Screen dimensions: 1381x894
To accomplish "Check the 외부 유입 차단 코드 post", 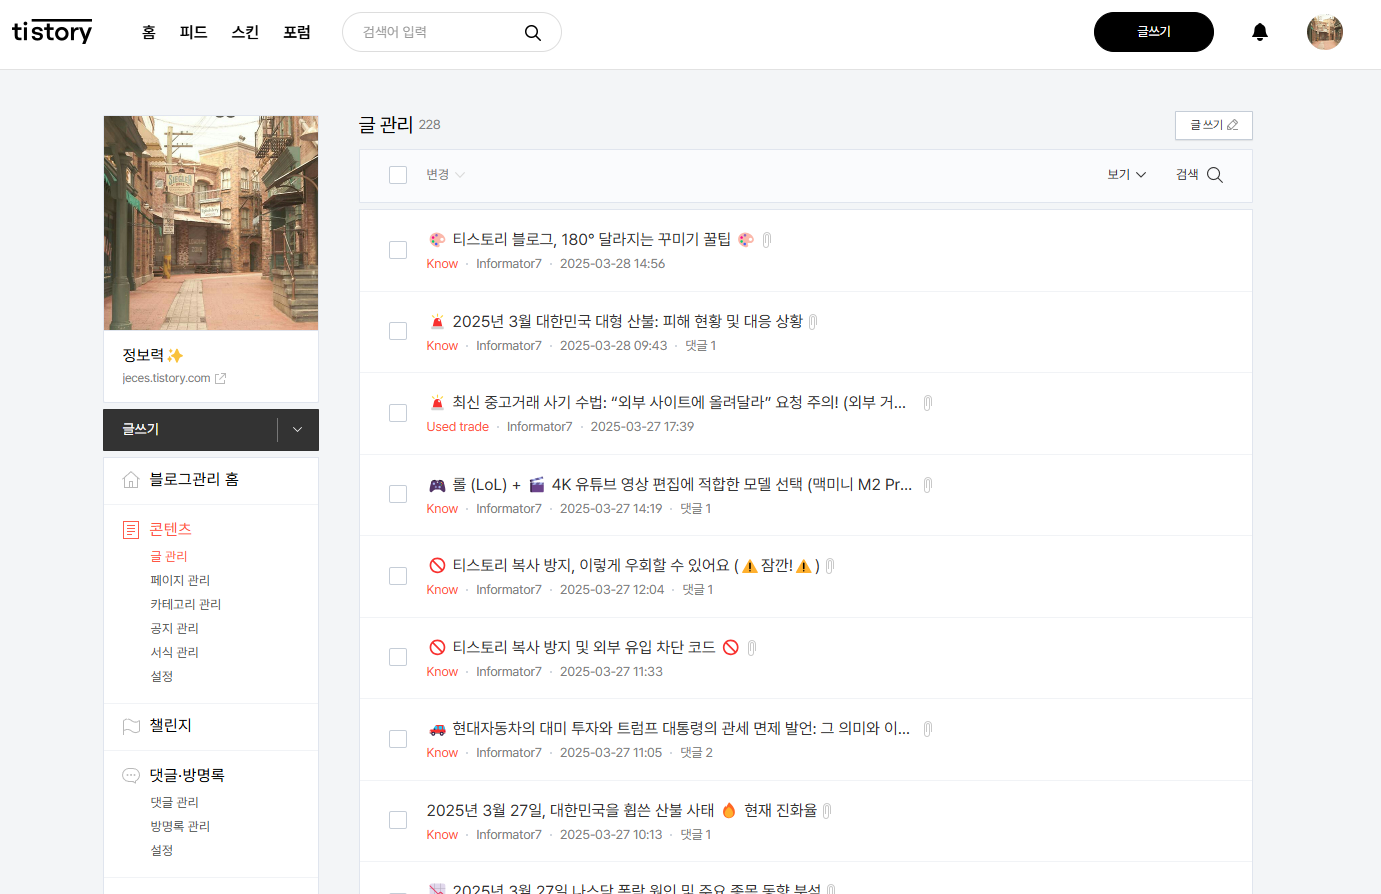I will coord(398,657).
